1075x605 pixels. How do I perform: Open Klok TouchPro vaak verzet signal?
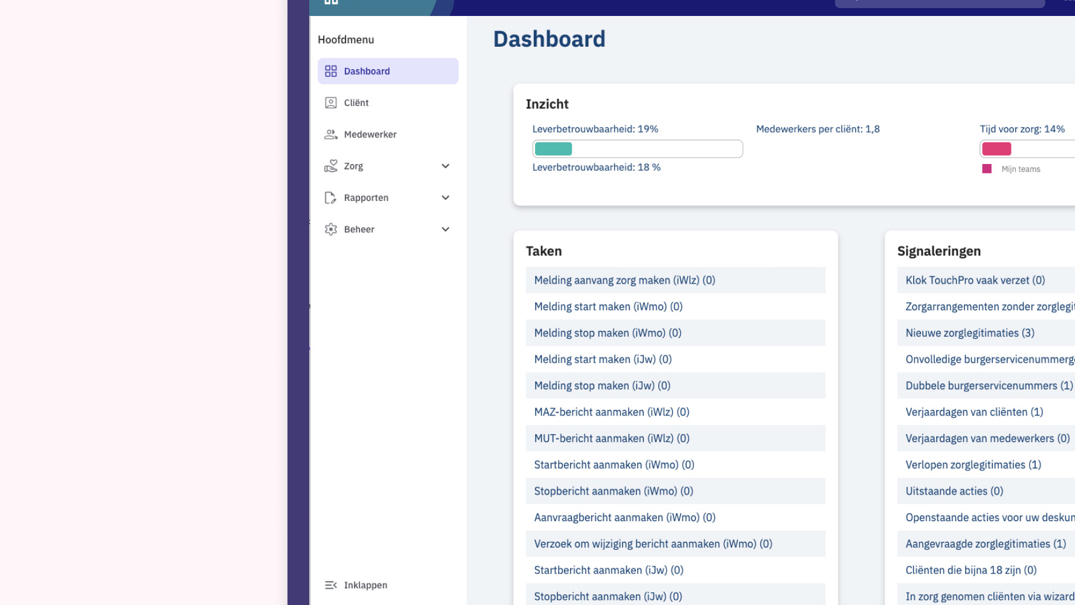[986, 280]
